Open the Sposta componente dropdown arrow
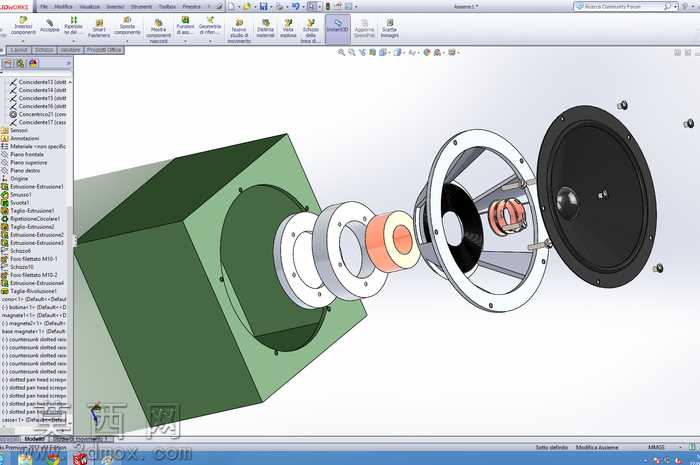Image resolution: width=700 pixels, height=465 pixels. (x=127, y=41)
